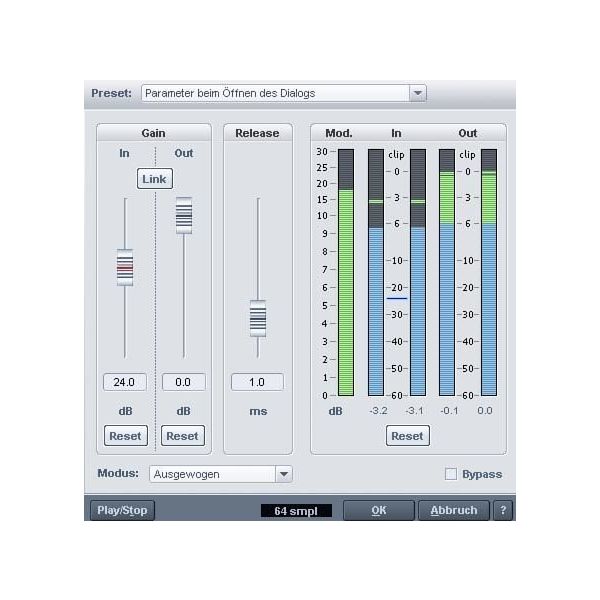Image resolution: width=600 pixels, height=600 pixels.
Task: Click the question mark help button
Action: 503,510
